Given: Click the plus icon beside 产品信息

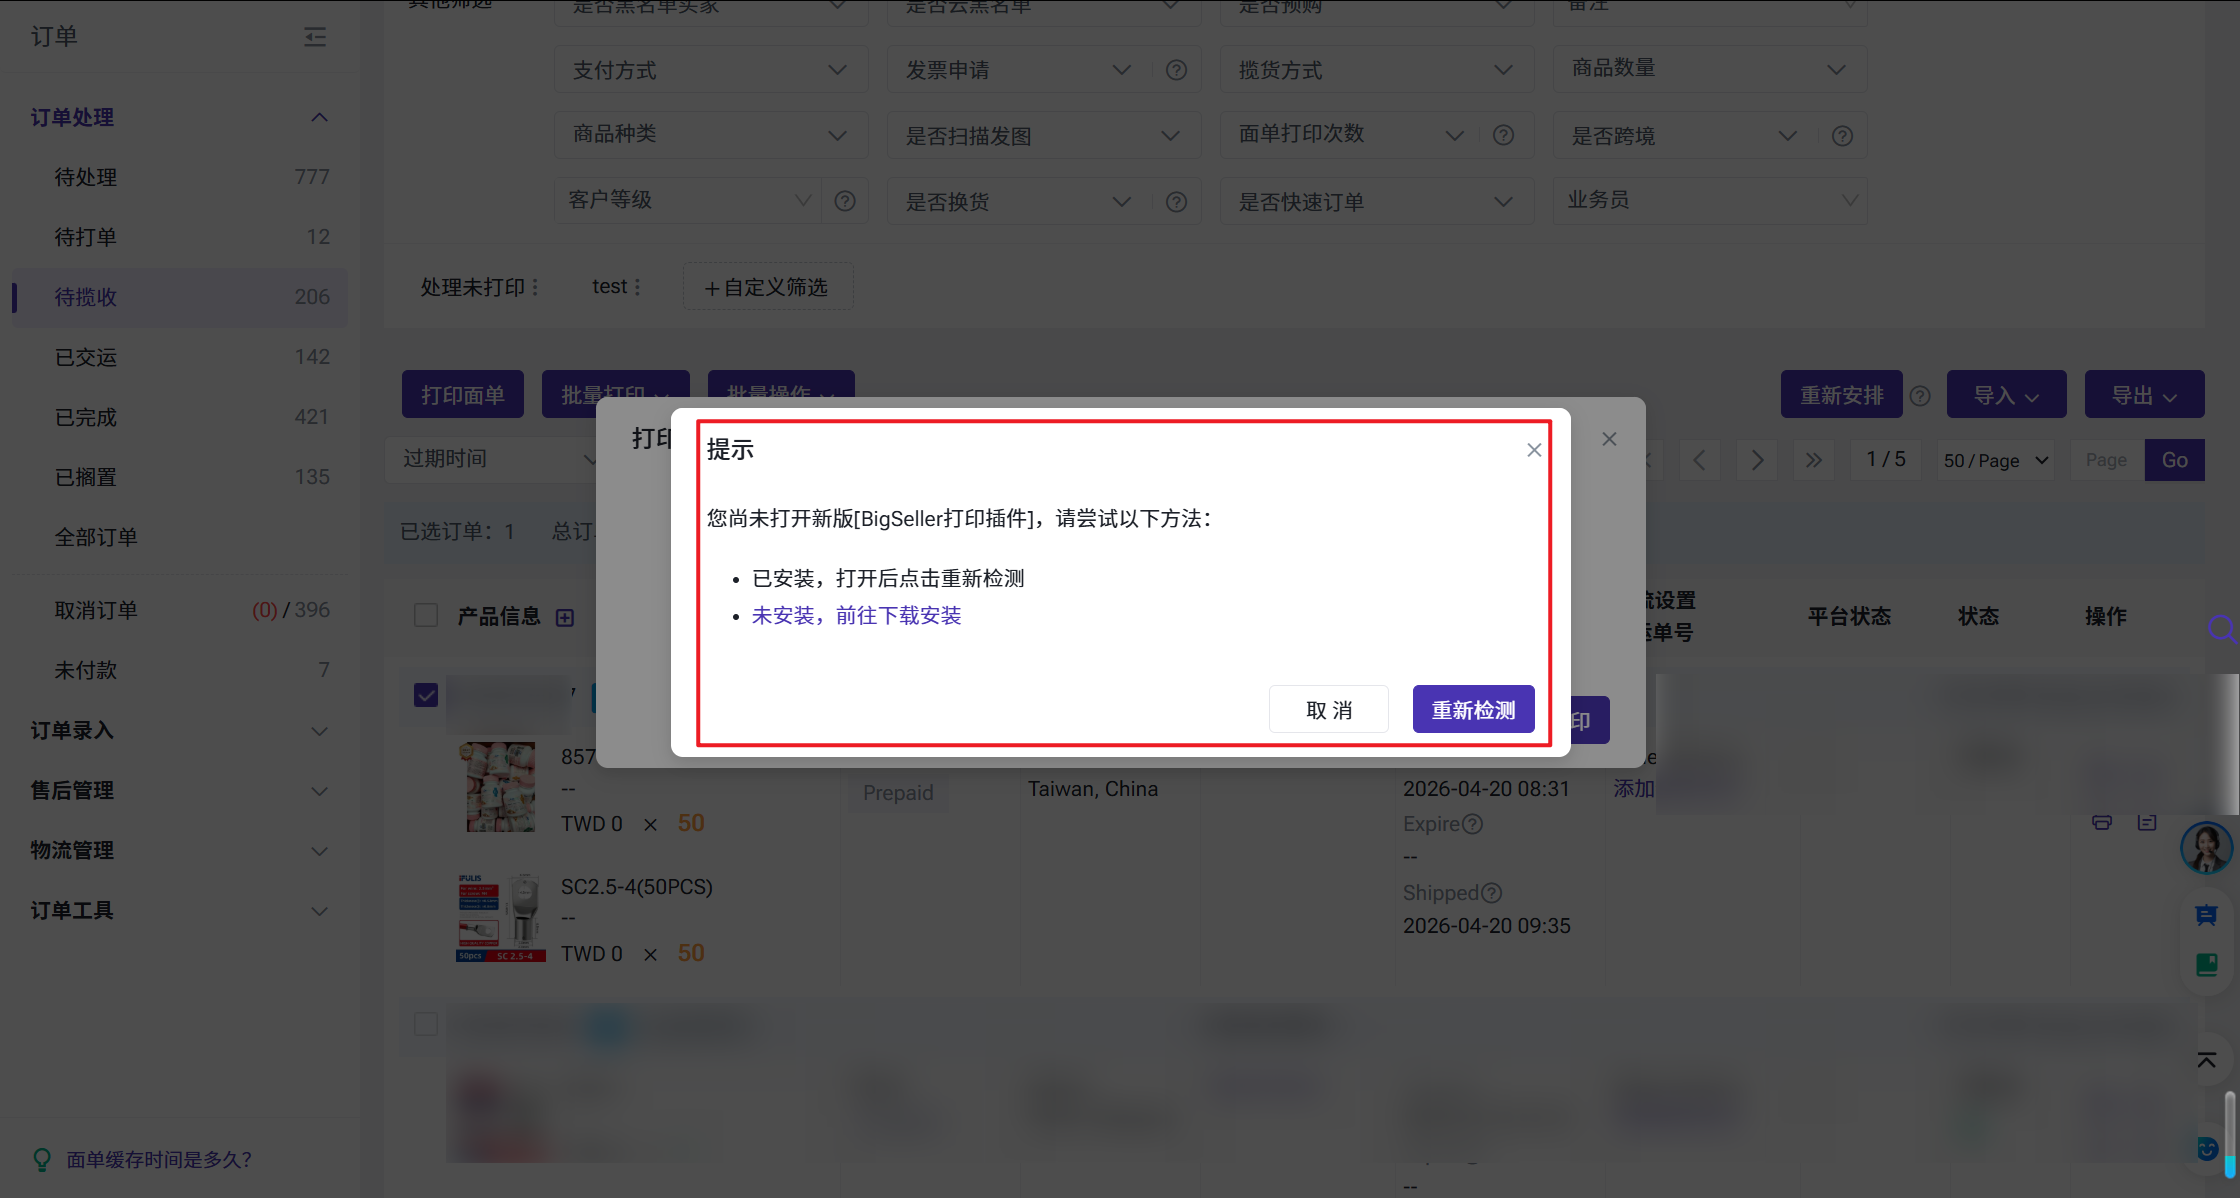Looking at the screenshot, I should tap(565, 617).
